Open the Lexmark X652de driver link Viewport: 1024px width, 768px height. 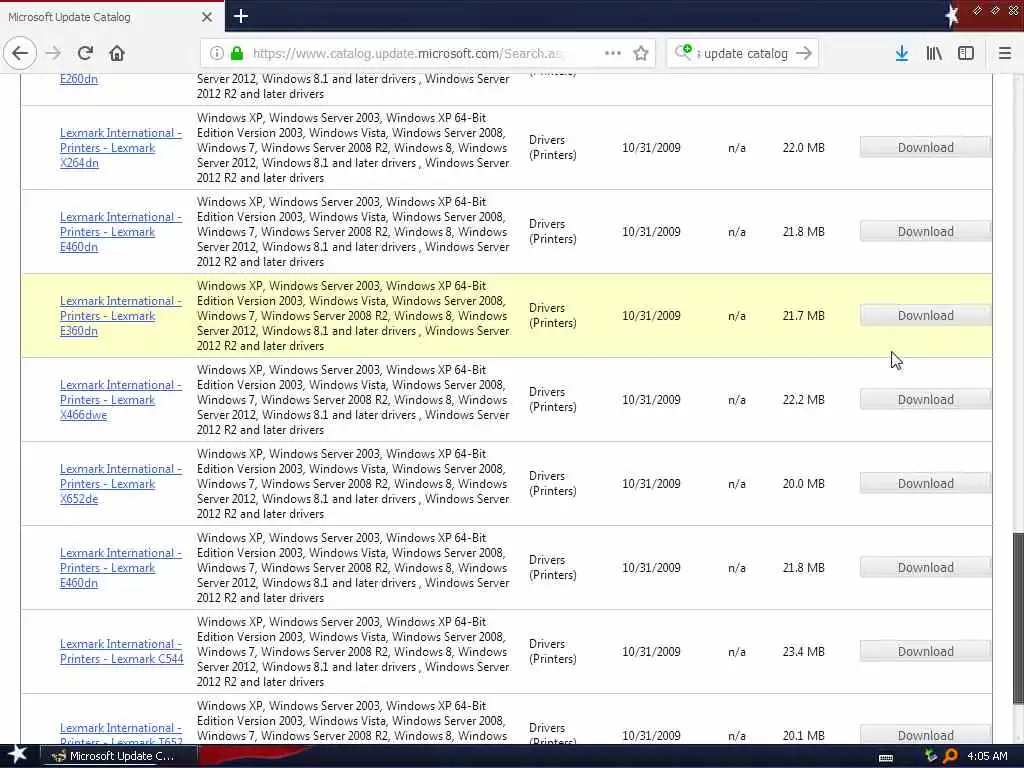pos(121,484)
